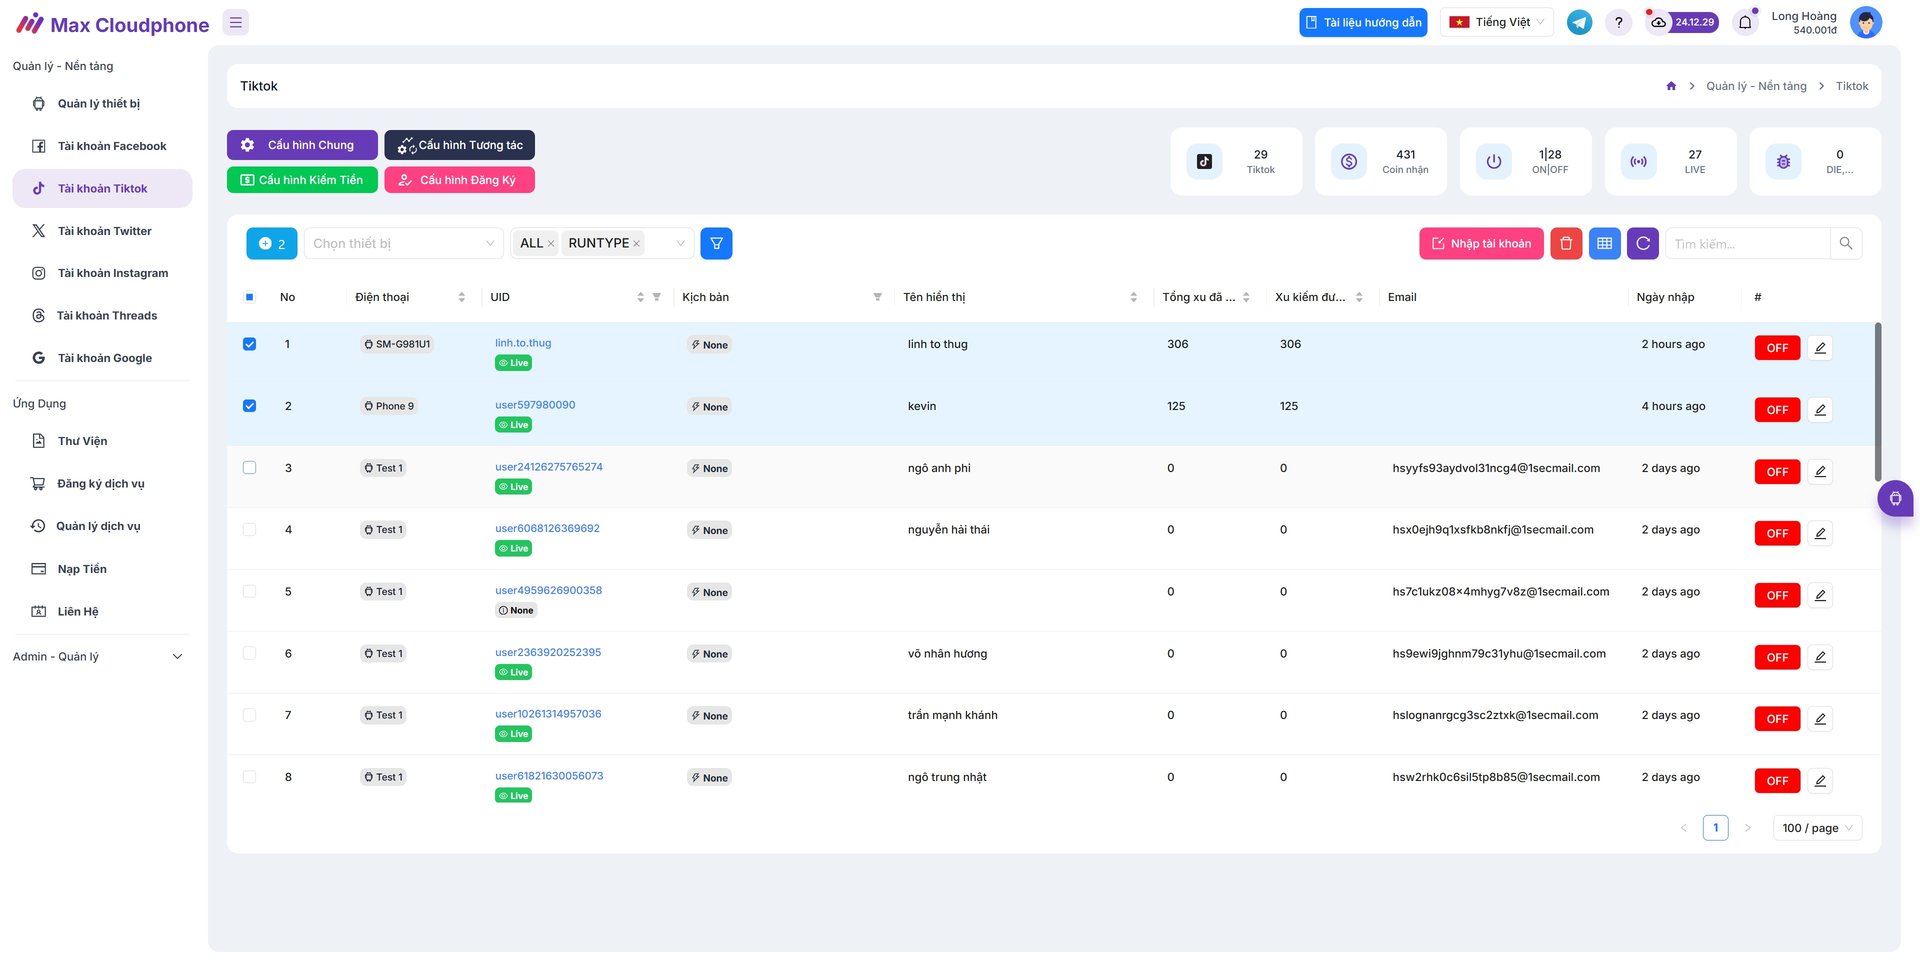Check the checkbox for row 3

[250, 468]
